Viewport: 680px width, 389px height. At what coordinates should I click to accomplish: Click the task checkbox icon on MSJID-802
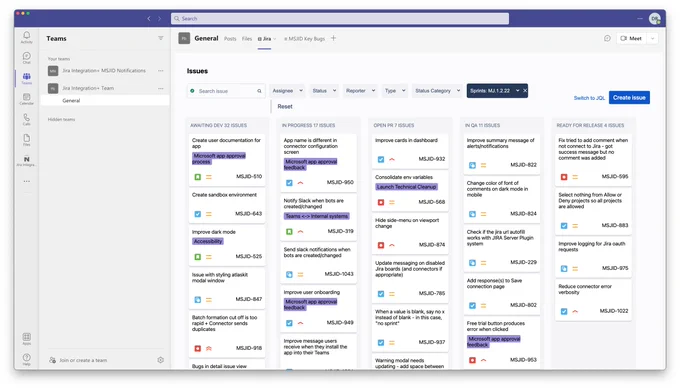[472, 305]
